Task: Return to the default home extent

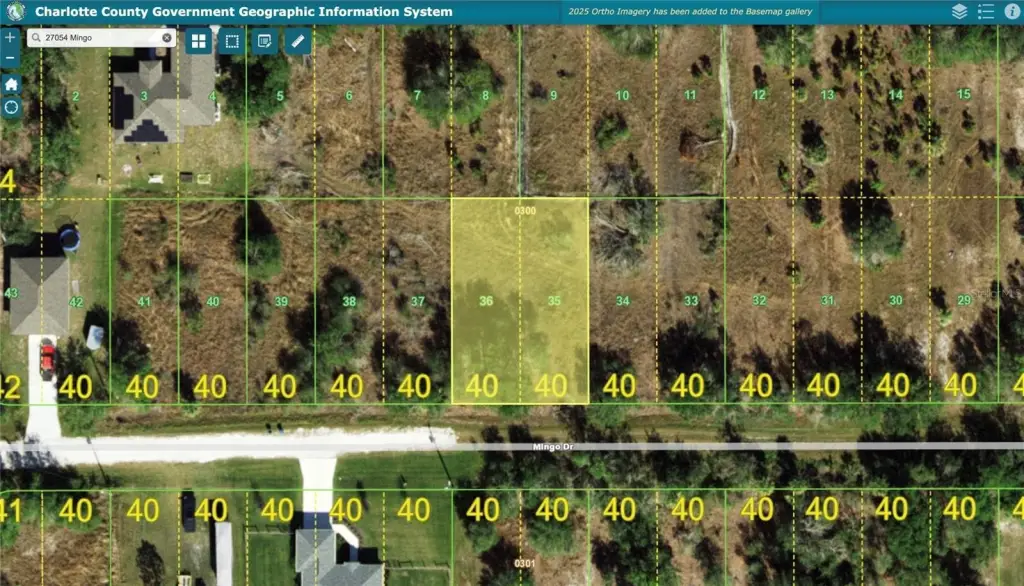Action: click(11, 84)
